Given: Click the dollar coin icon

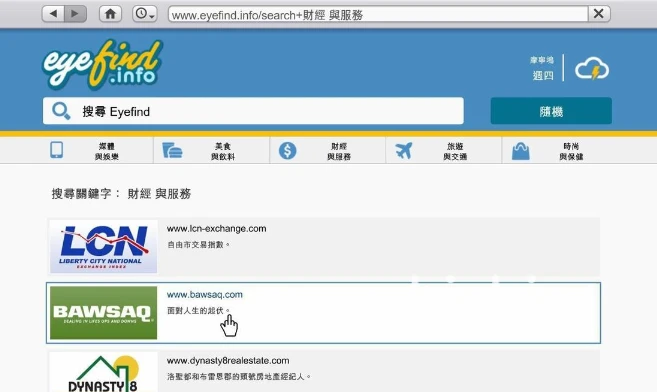Looking at the screenshot, I should [x=288, y=150].
